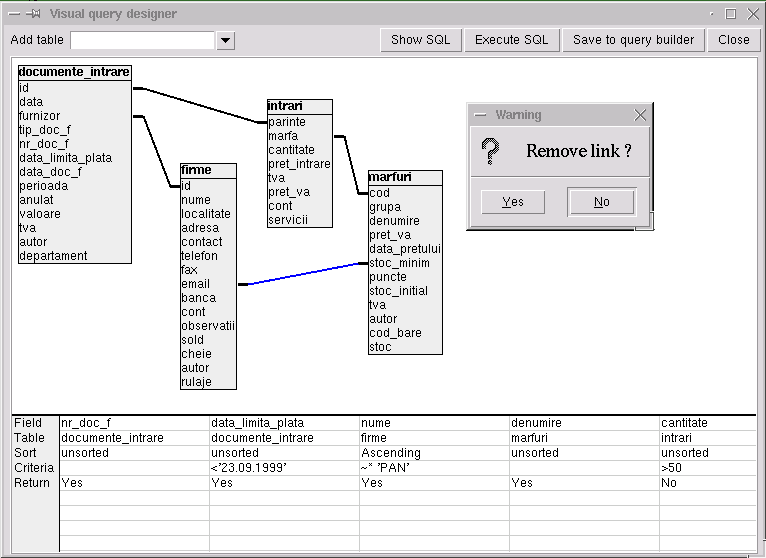The height and width of the screenshot is (558, 766).
Task: Focus the Add table input field
Action: pos(143,41)
